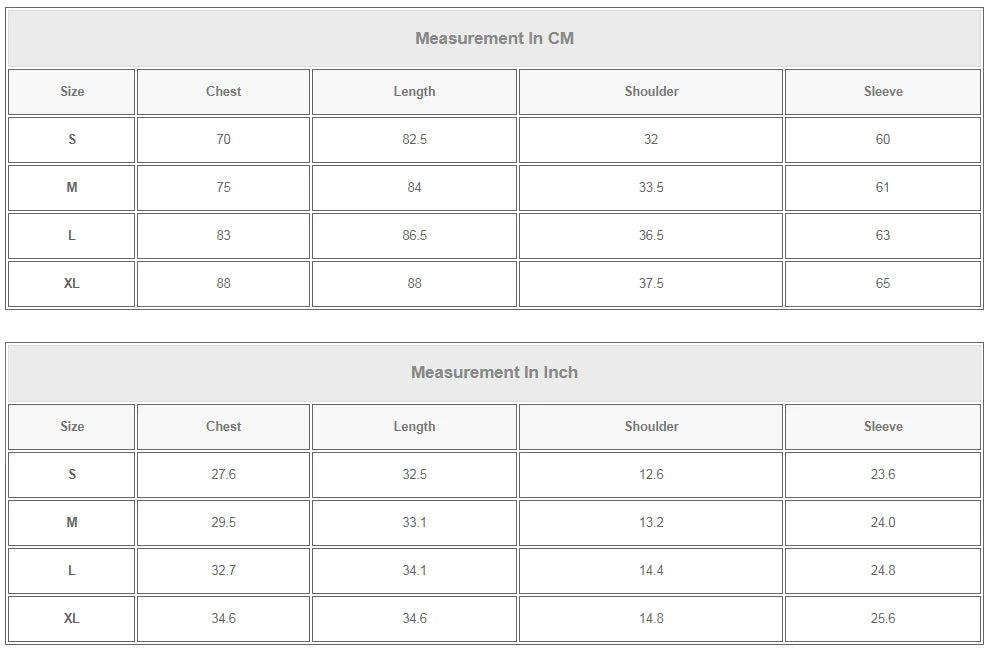Viewport: 998px width, 652px height.
Task: Select the M size label in the Inch table
Action: [x=72, y=523]
